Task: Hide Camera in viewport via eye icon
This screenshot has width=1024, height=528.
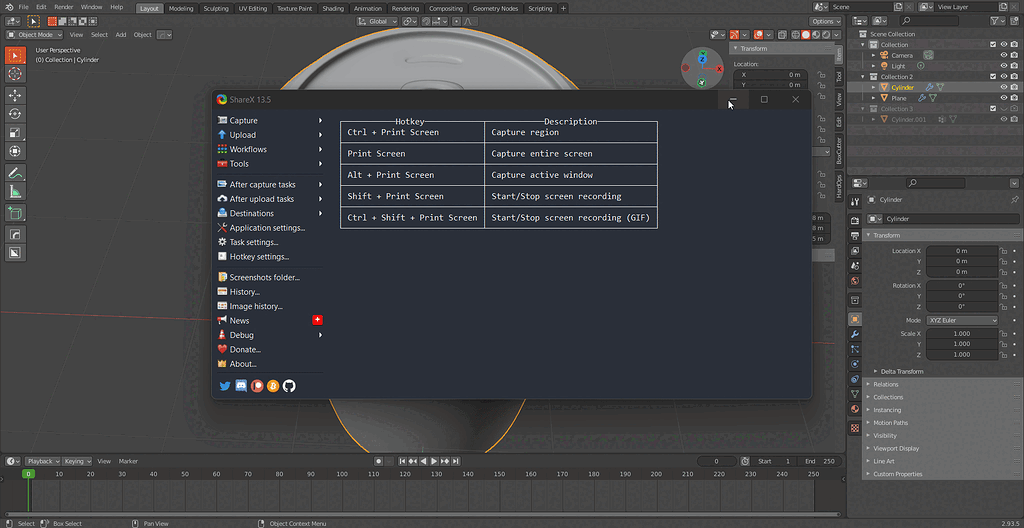Action: pyautogui.click(x=1004, y=56)
